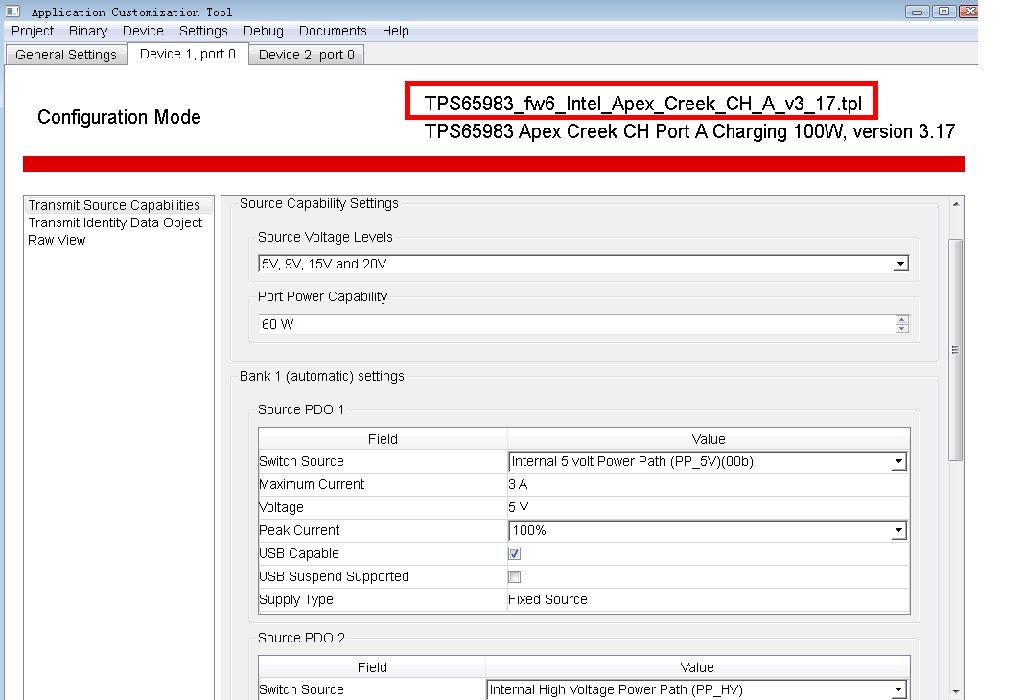The image size is (1020, 700).
Task: Click the application icon in title bar
Action: 12,11
